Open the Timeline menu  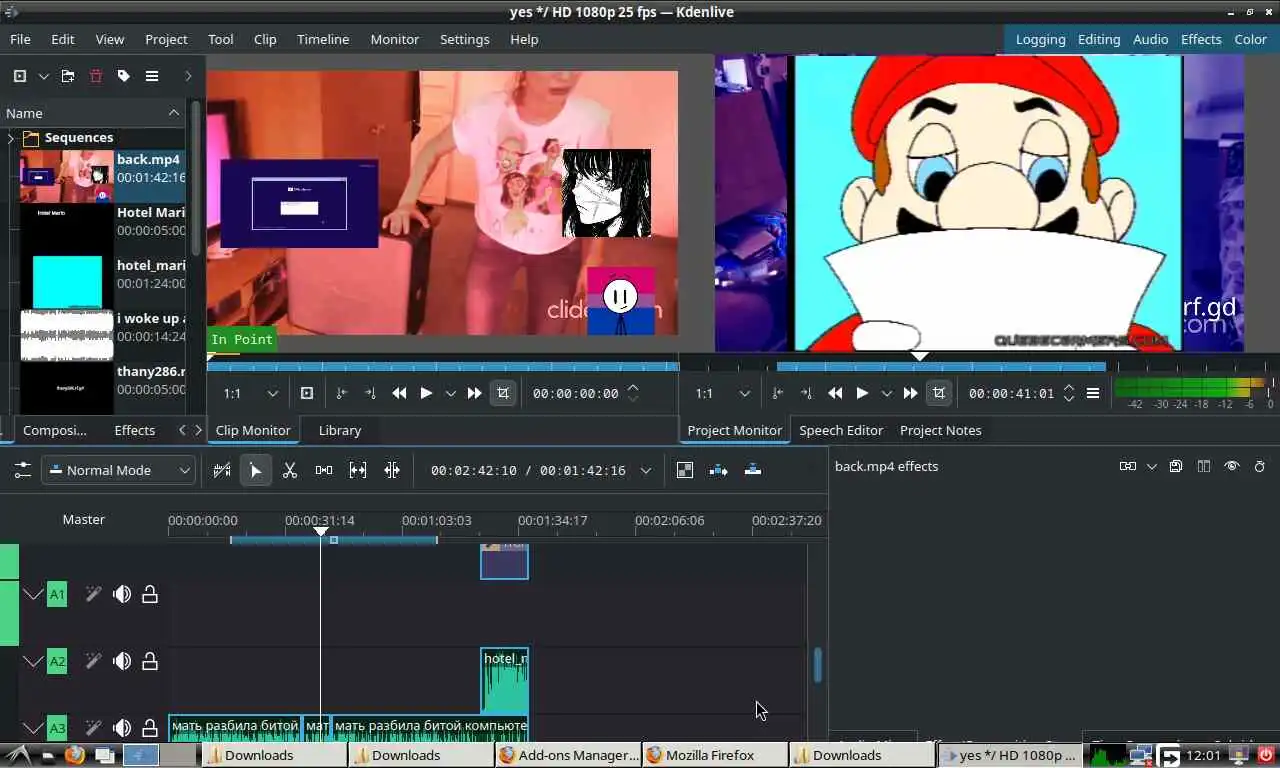(323, 39)
